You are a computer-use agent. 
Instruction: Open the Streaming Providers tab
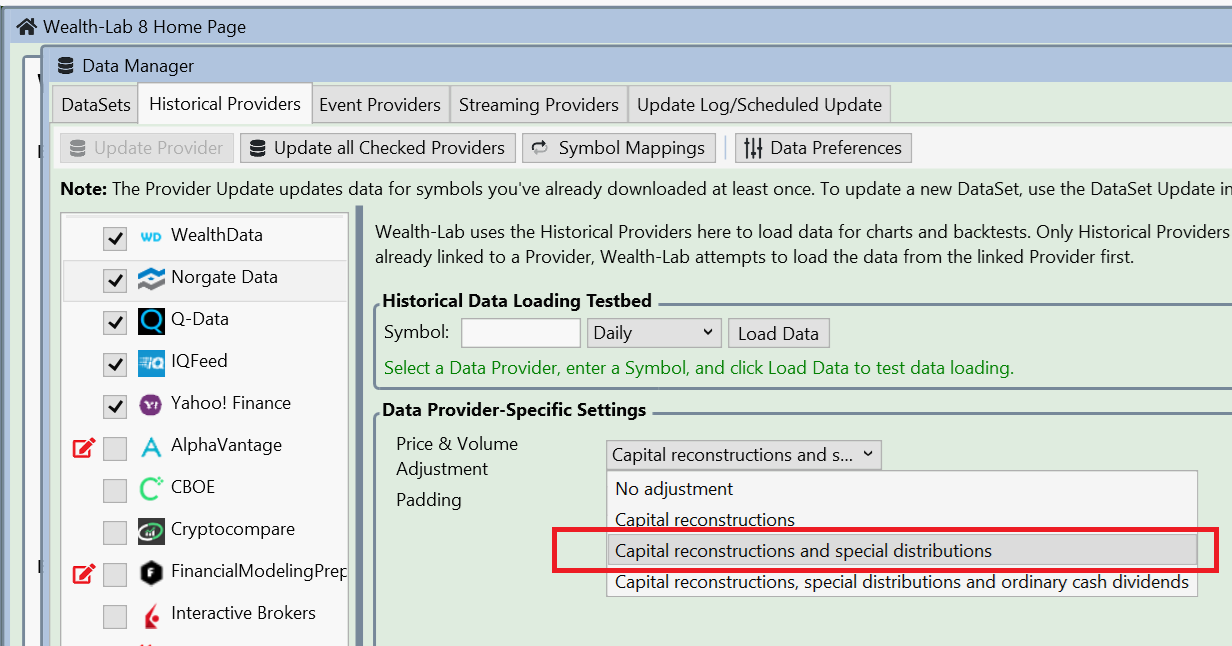[x=538, y=105]
